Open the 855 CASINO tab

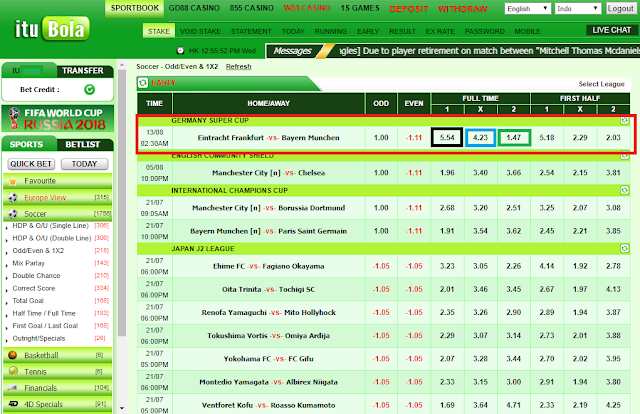(251, 8)
